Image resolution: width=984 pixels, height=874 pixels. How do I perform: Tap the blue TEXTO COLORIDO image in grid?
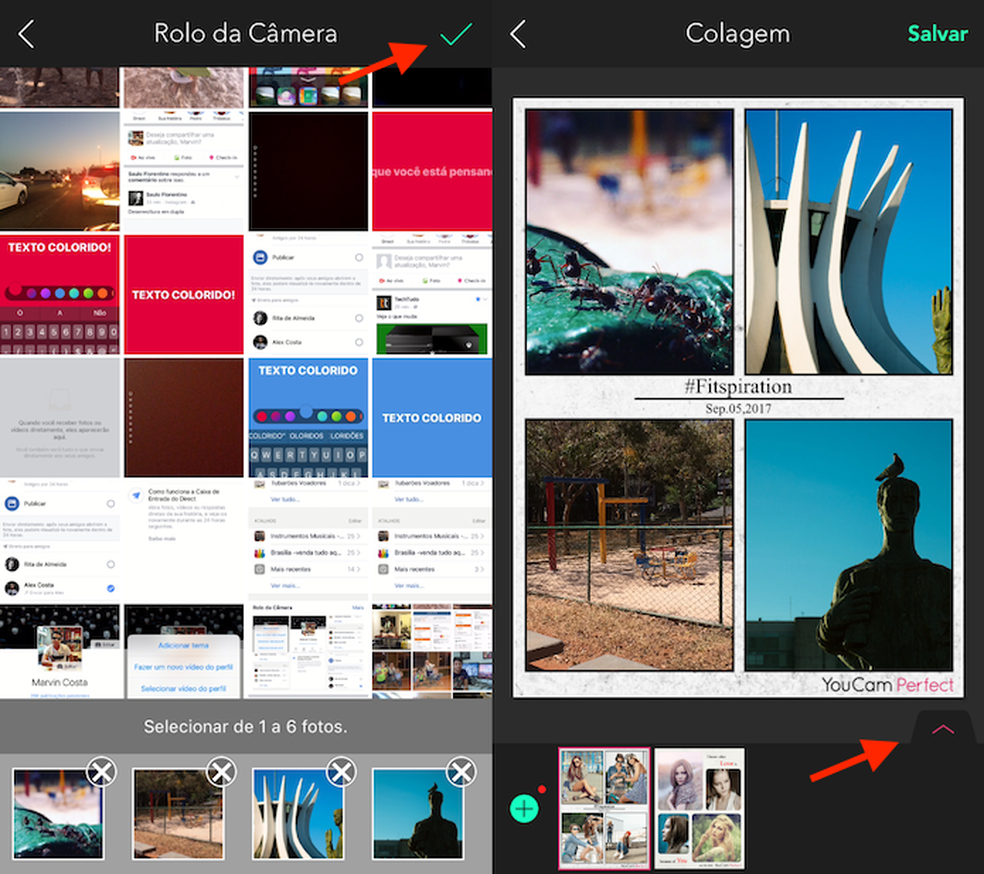(x=432, y=417)
